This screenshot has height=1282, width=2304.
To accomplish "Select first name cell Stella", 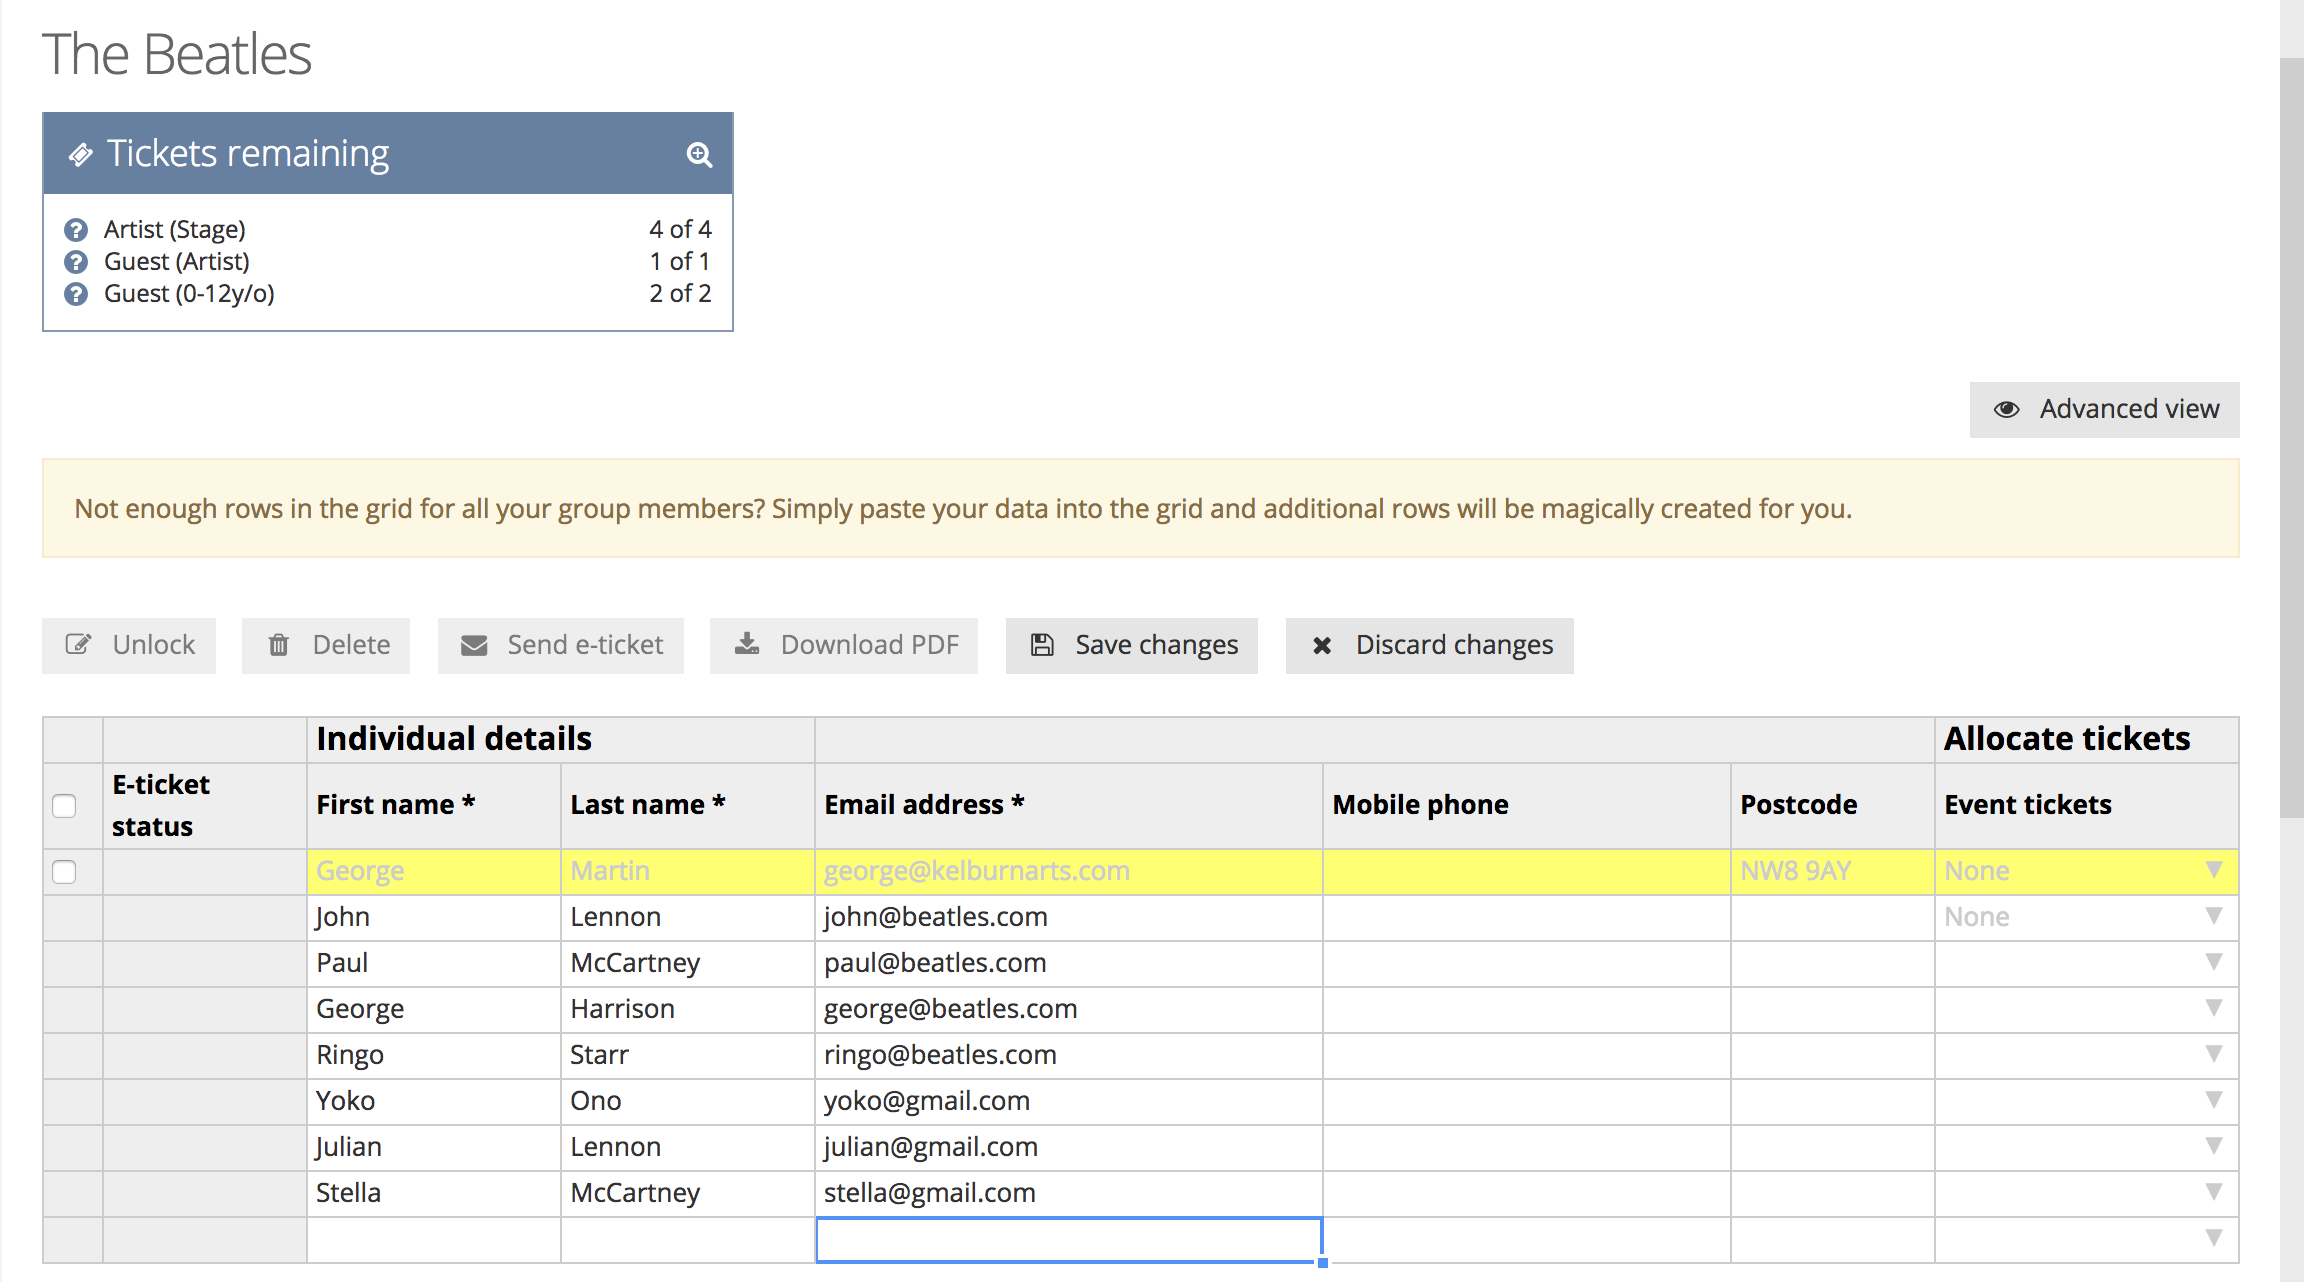I will click(x=433, y=1193).
